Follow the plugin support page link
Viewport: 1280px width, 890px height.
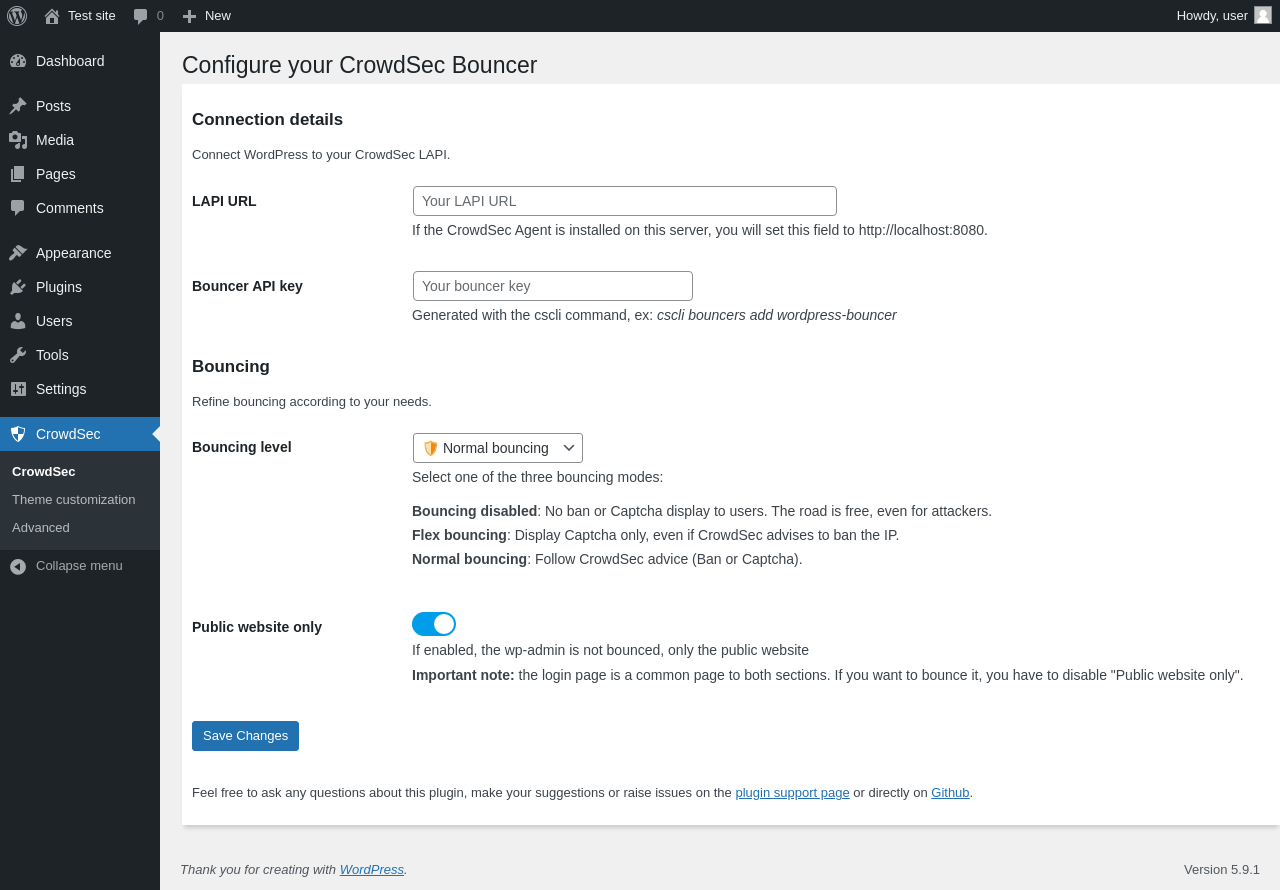792,793
